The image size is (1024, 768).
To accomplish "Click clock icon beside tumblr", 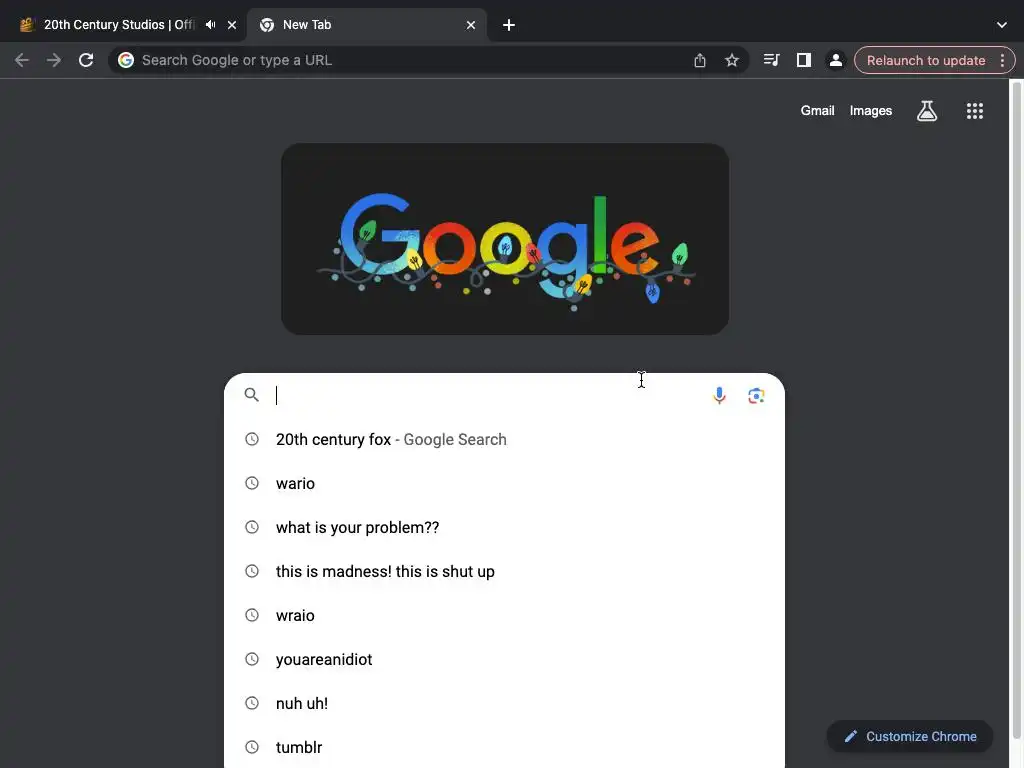I will click(x=251, y=746).
